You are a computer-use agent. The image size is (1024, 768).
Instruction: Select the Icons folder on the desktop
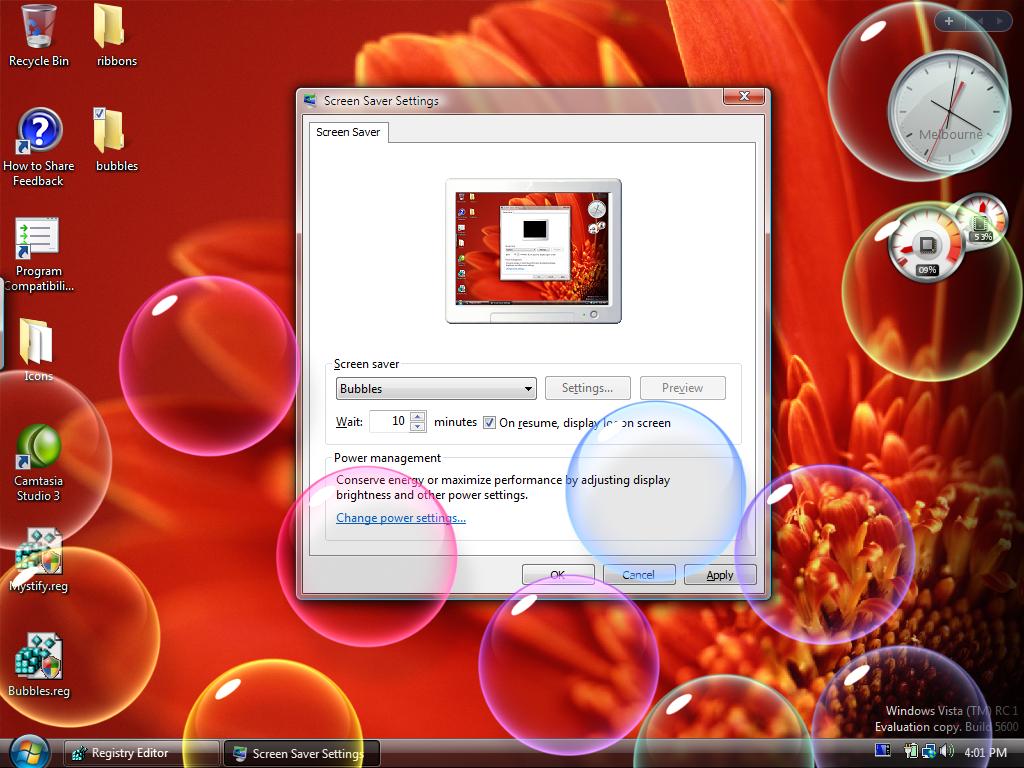coord(37,349)
